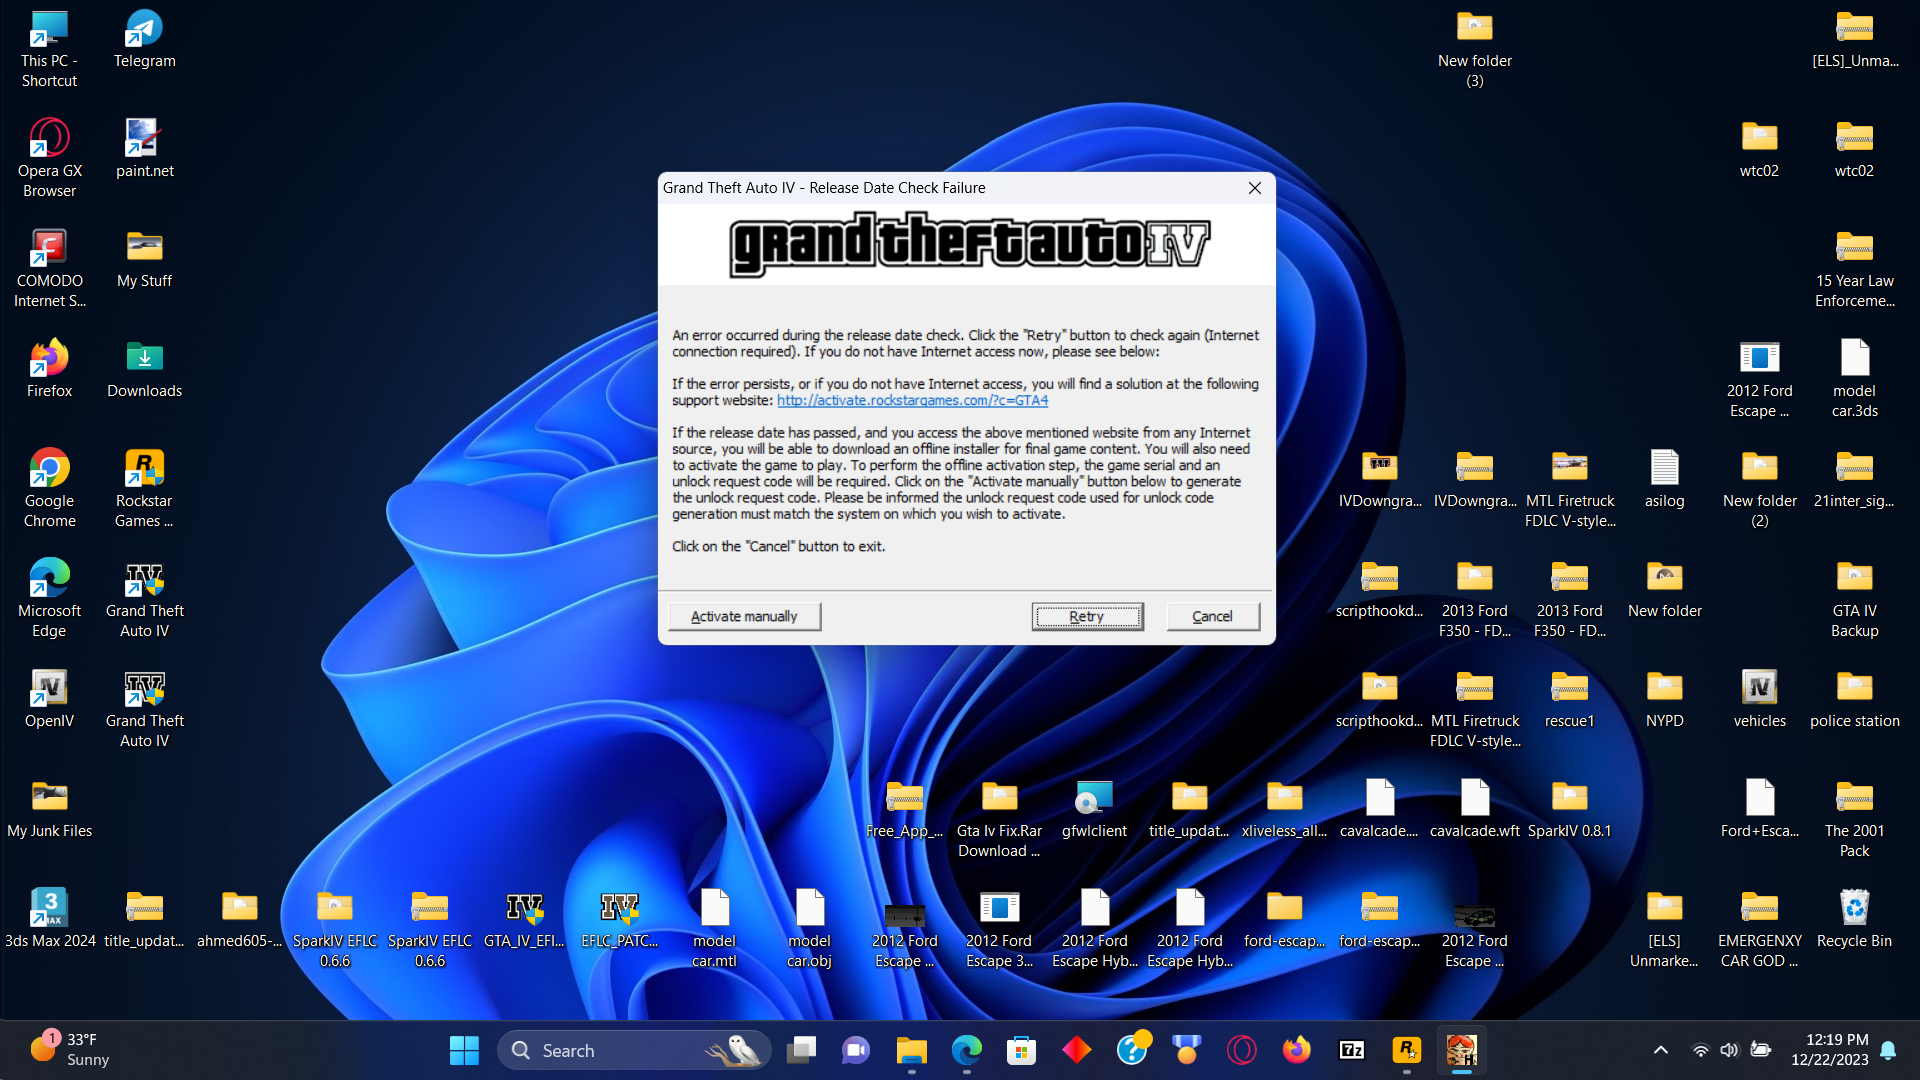Open the paint.net desktop shortcut

point(144,139)
